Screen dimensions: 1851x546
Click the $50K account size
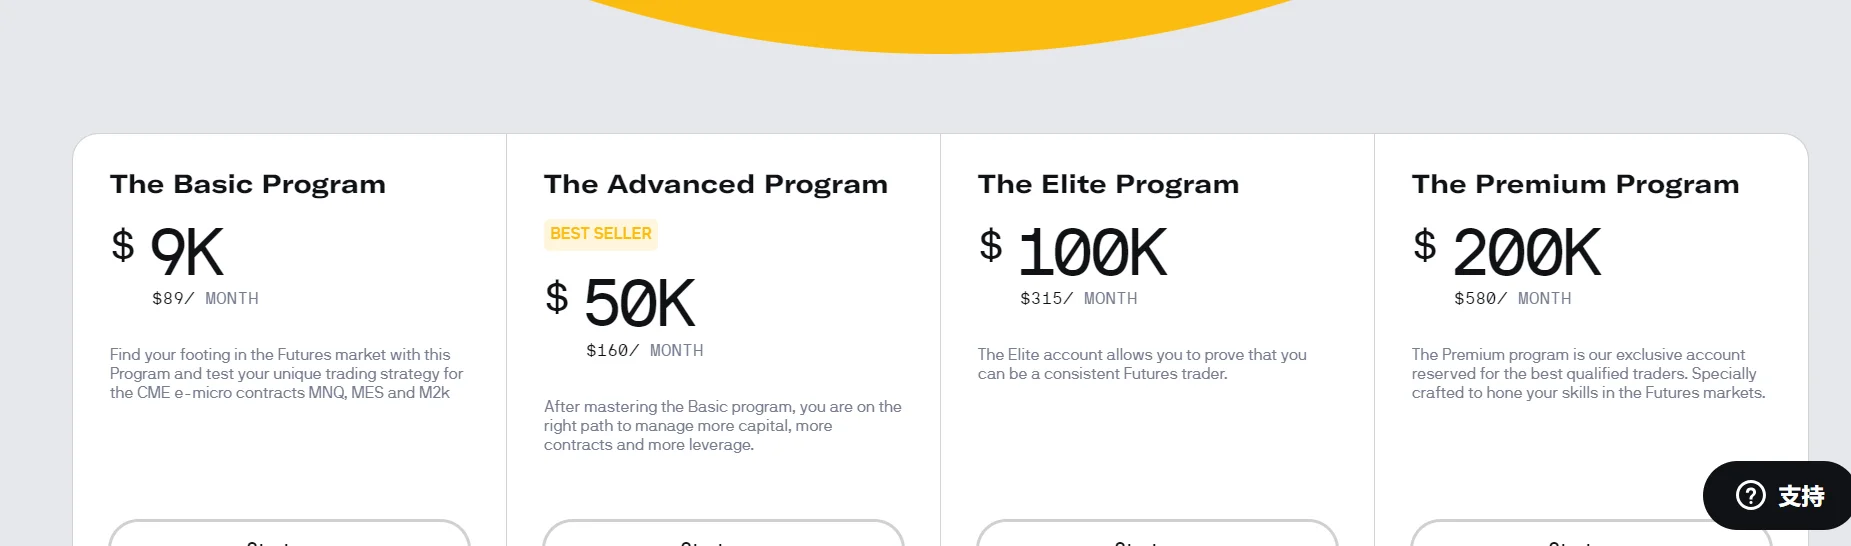pos(638,304)
